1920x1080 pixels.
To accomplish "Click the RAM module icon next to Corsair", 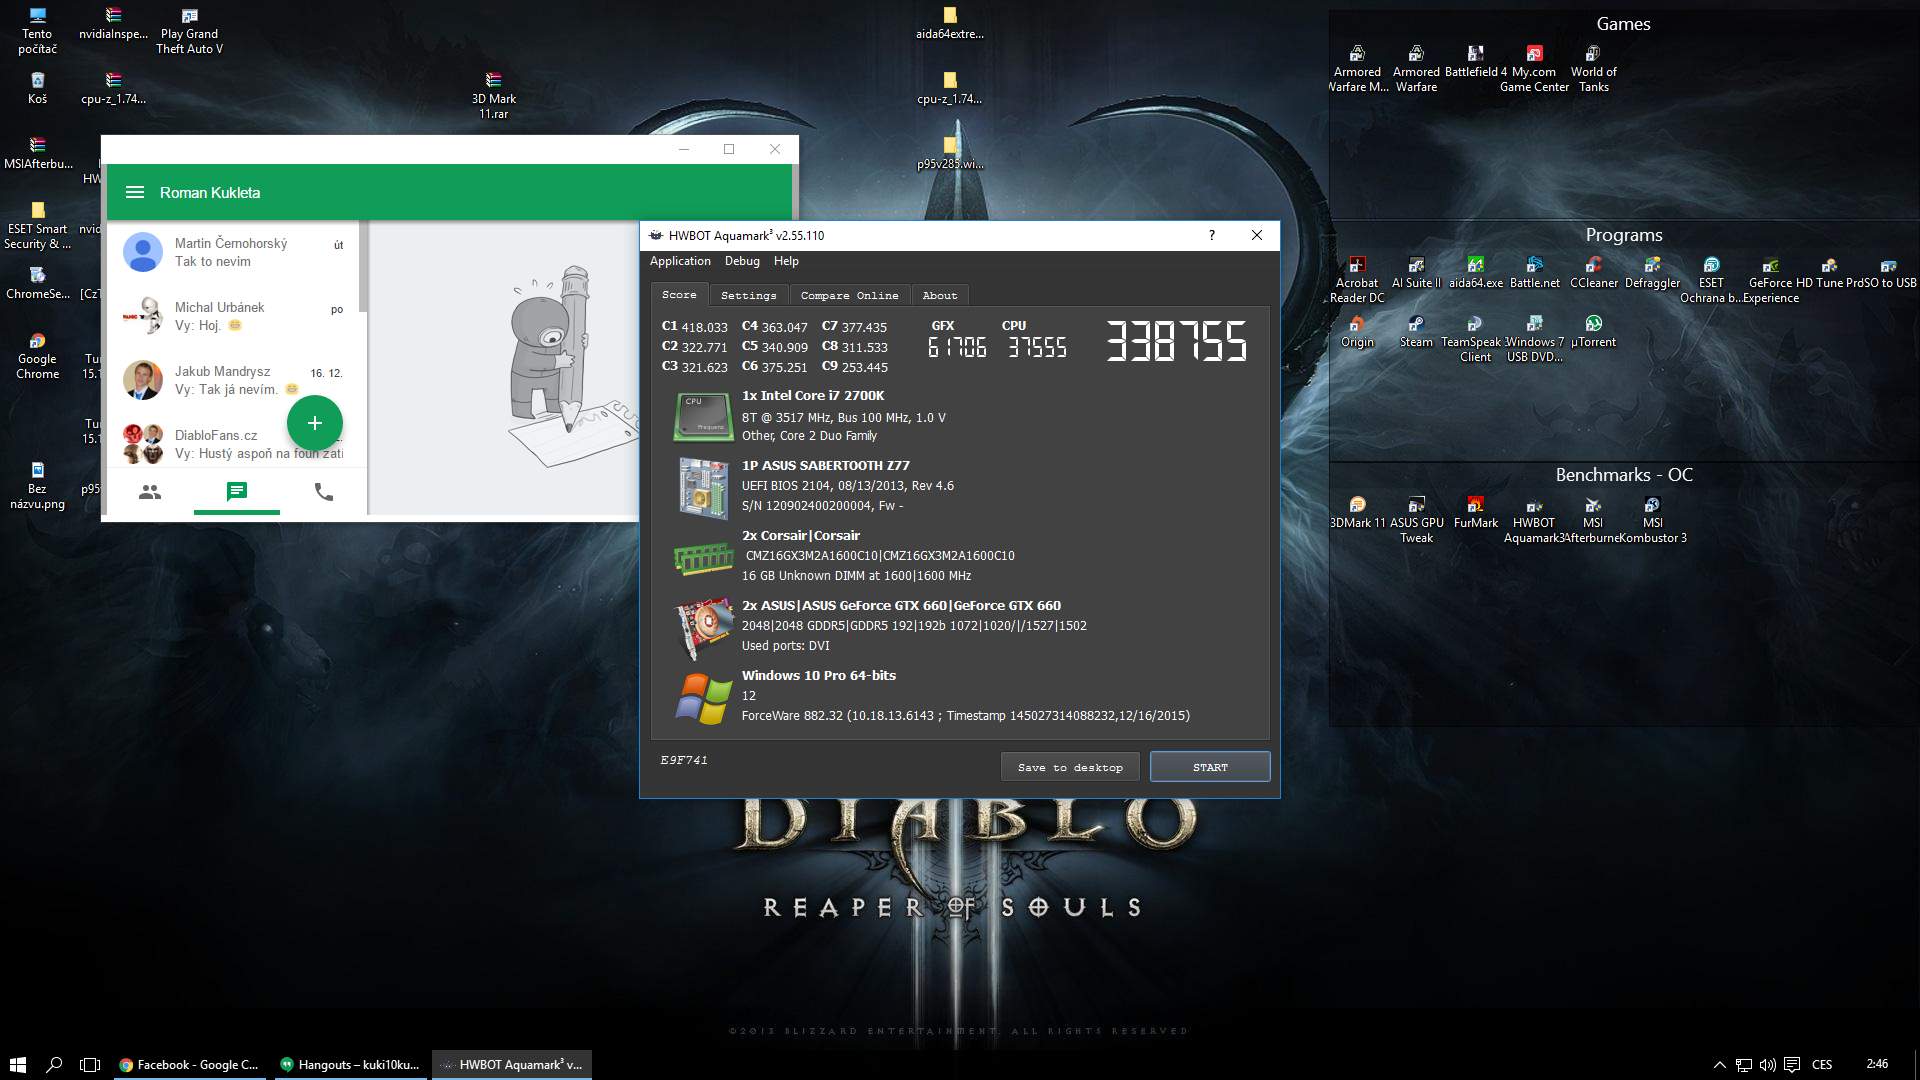I will (x=703, y=558).
